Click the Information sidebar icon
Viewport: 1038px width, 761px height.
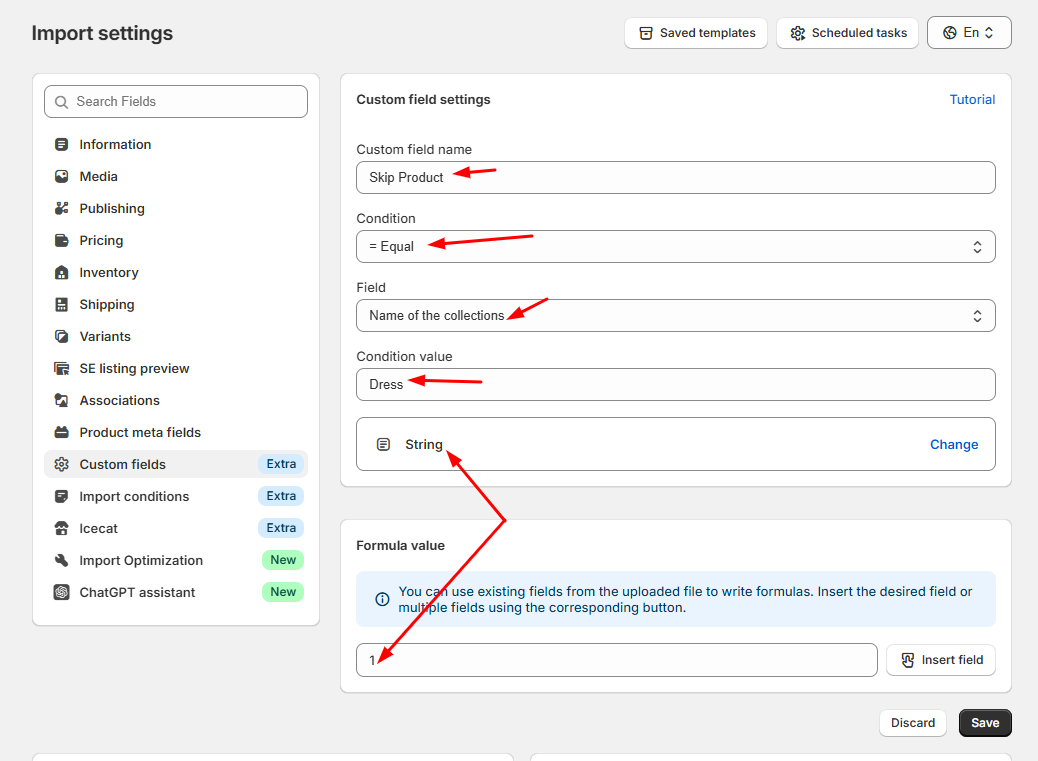[62, 144]
